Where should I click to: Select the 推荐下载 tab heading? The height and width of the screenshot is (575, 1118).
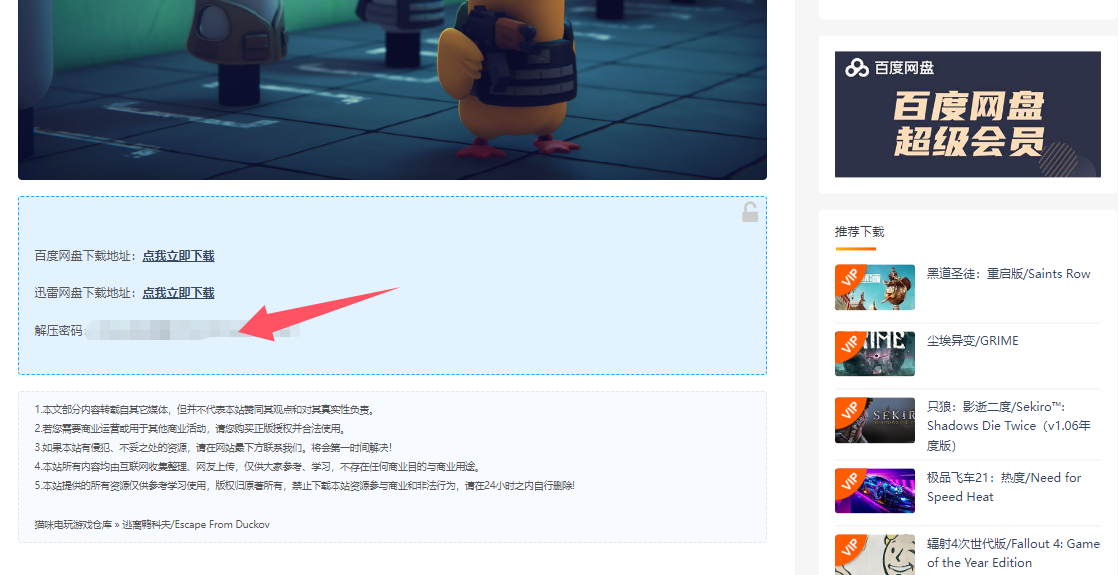point(859,232)
